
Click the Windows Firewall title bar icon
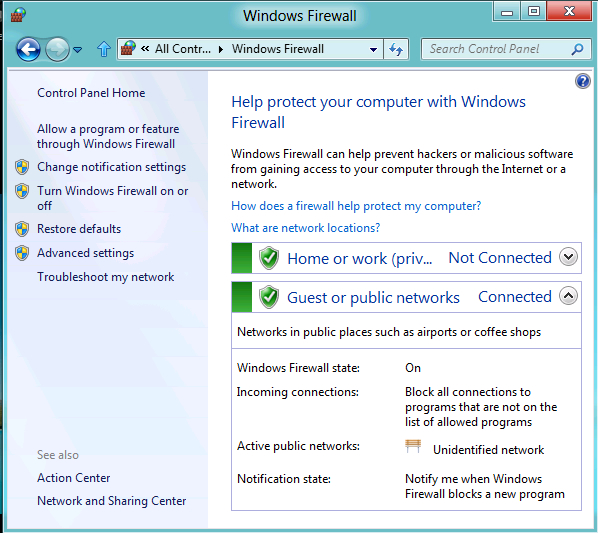tap(18, 15)
